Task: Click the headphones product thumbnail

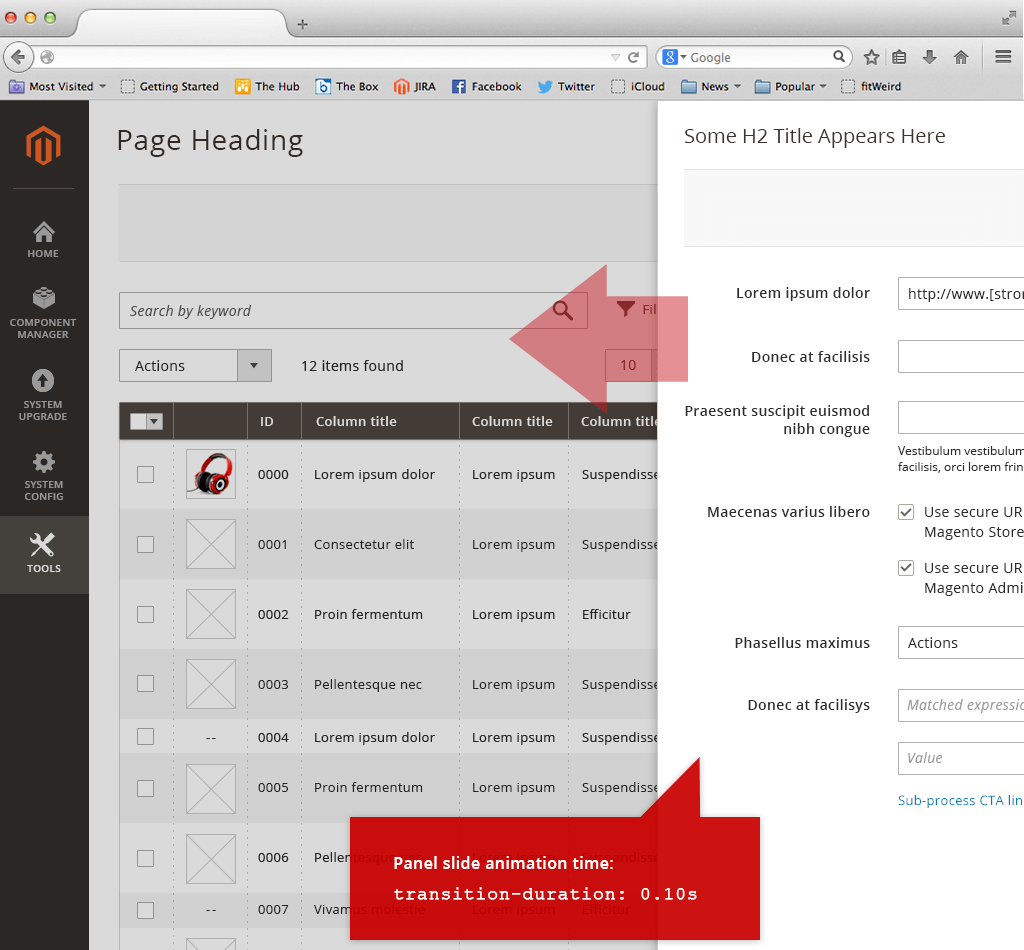Action: [210, 474]
